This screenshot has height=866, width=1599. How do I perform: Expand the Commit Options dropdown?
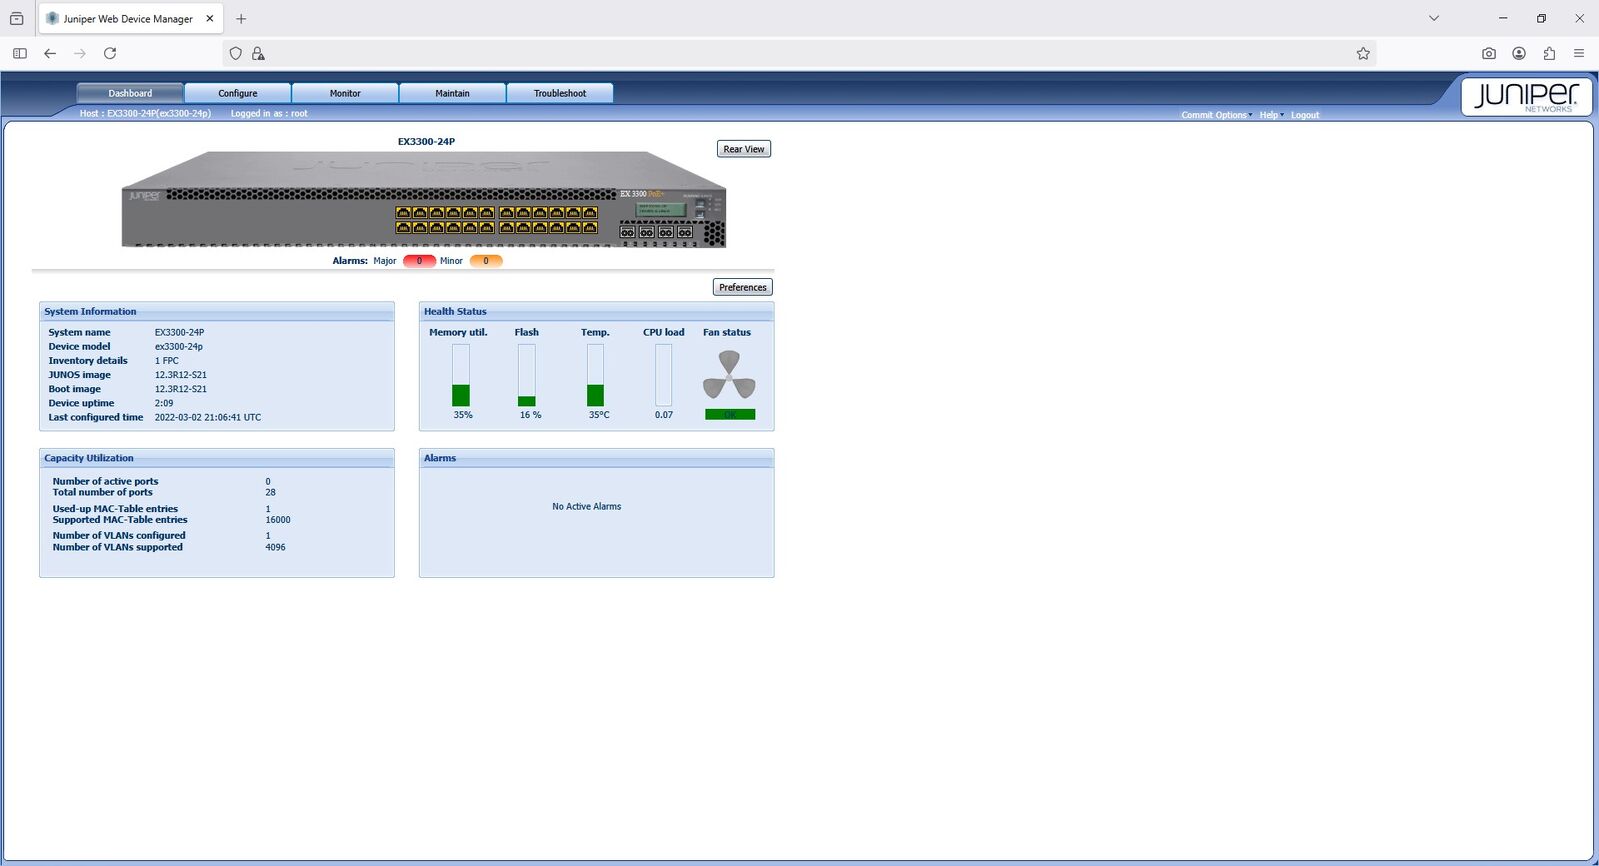(x=1216, y=115)
